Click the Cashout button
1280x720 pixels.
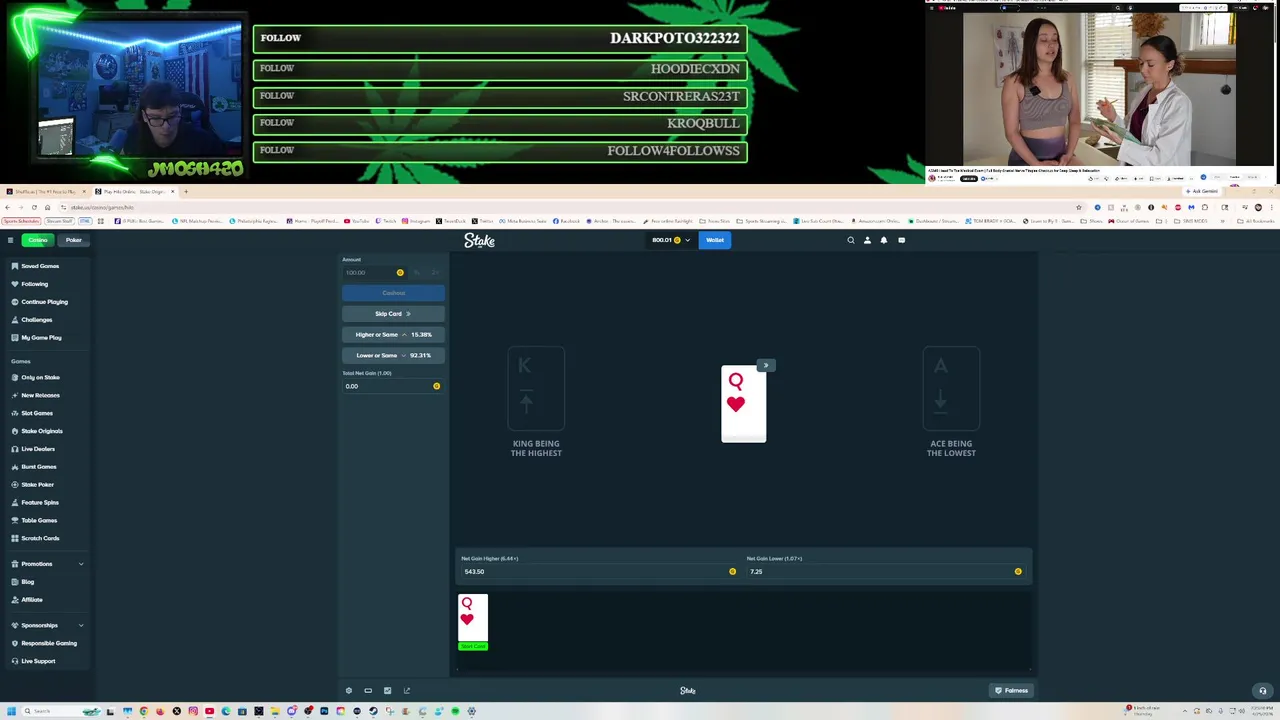(393, 293)
